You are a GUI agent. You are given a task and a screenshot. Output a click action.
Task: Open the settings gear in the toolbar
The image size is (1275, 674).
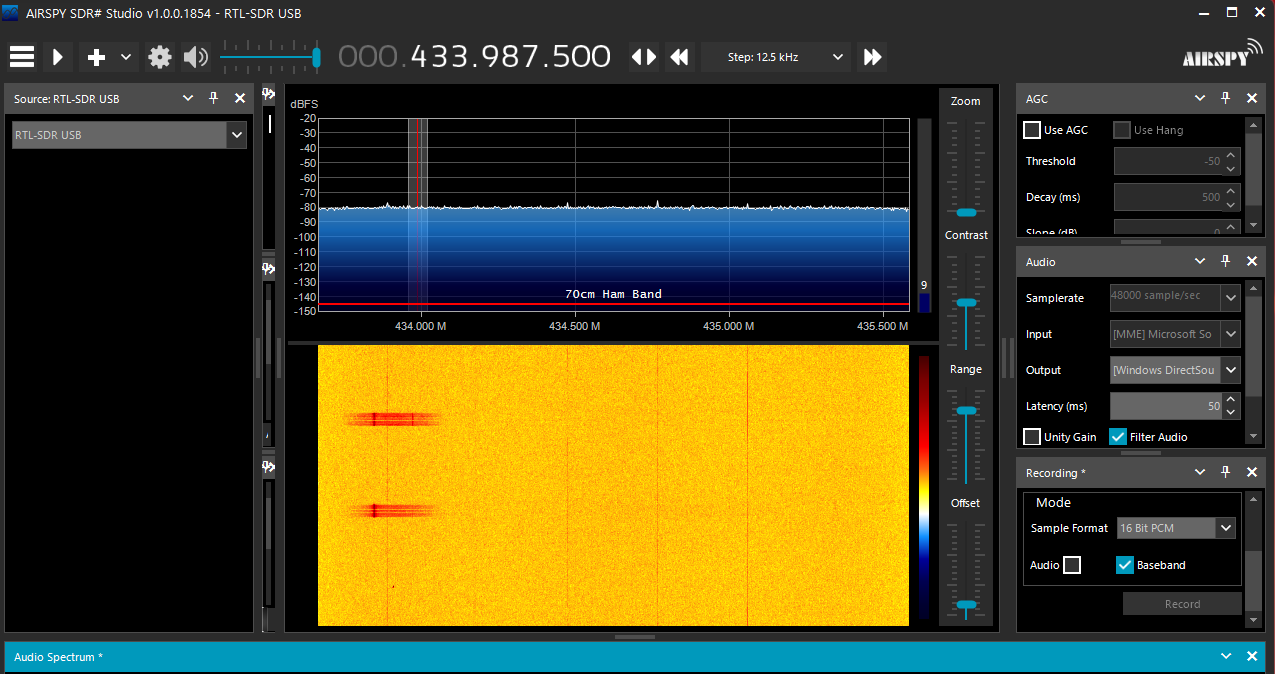click(x=160, y=57)
